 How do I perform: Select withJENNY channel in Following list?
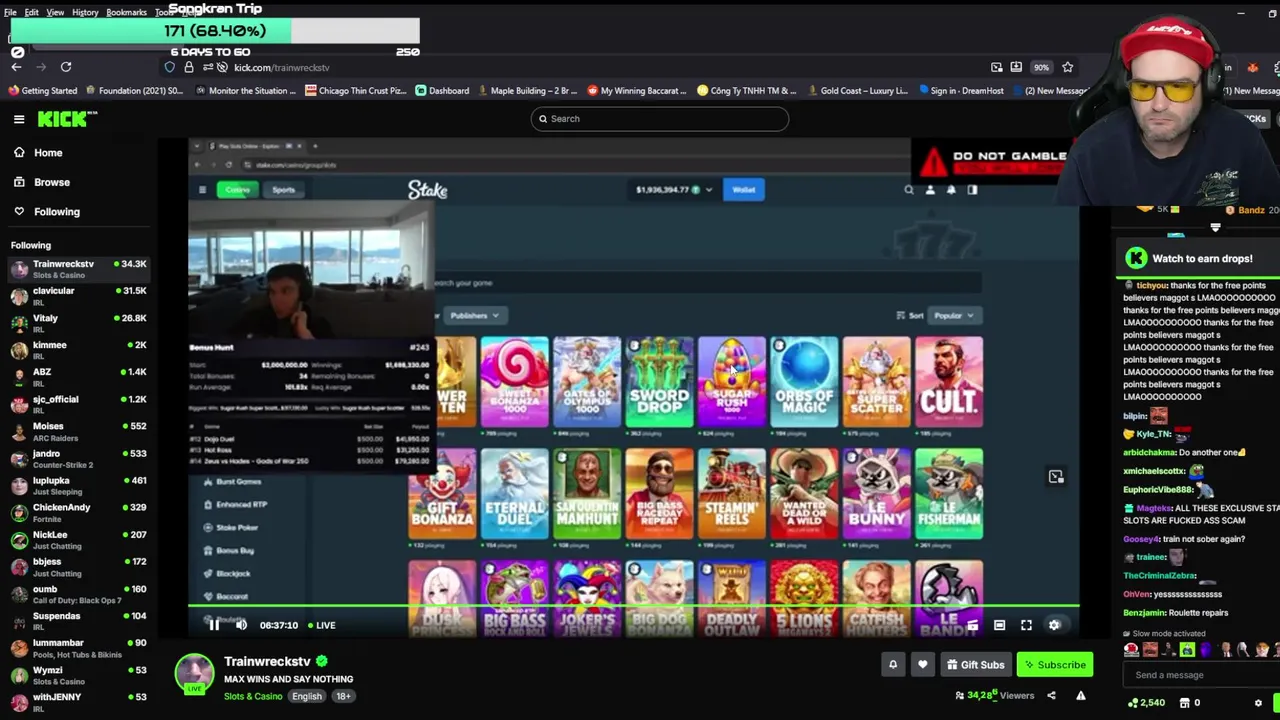[x=78, y=702]
